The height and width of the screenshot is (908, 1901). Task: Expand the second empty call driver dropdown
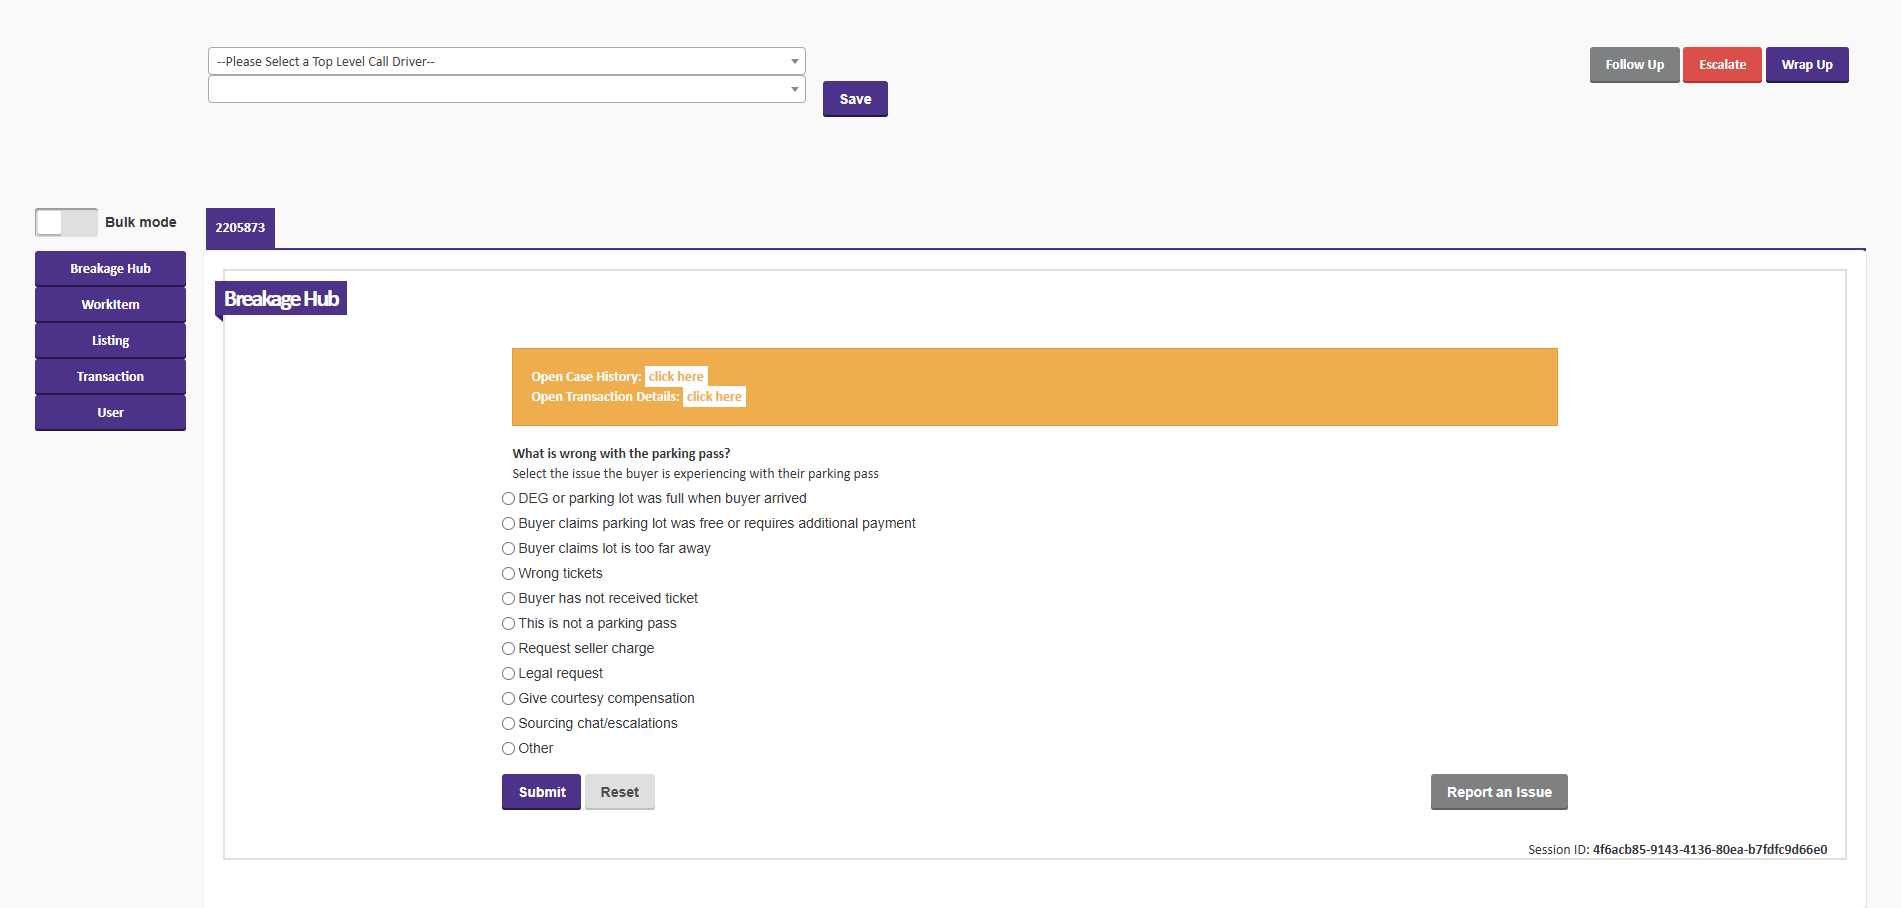coord(506,90)
